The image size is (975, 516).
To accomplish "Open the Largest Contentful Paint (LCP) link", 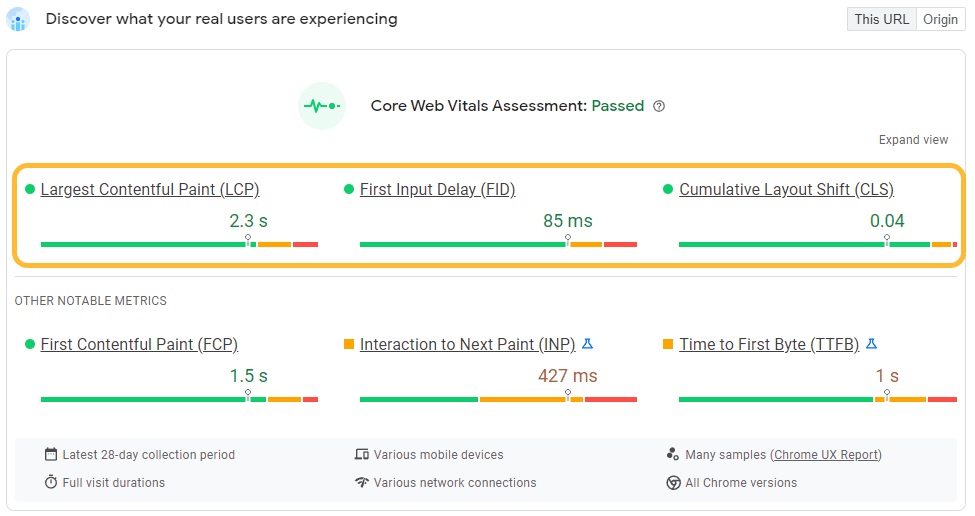I will (150, 189).
